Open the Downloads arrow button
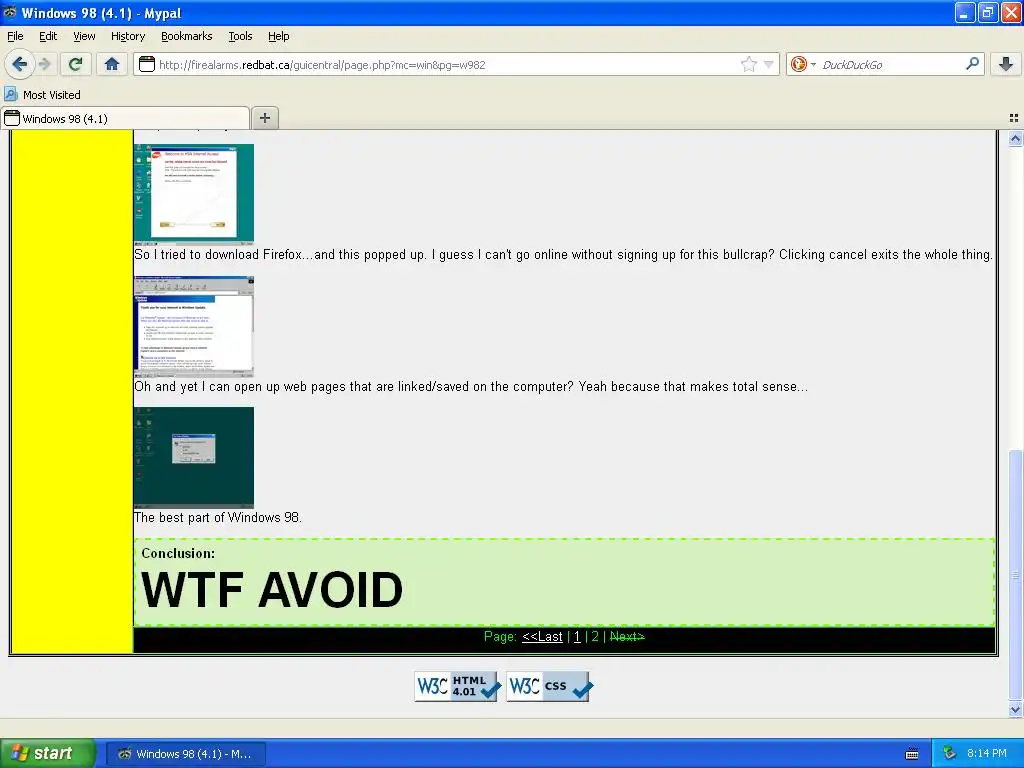The width and height of the screenshot is (1024, 768). click(1006, 64)
